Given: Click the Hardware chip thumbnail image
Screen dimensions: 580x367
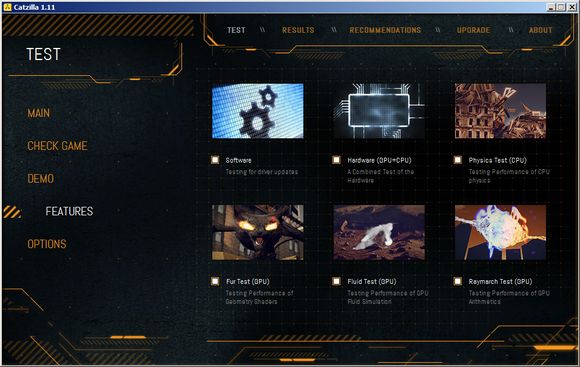Looking at the screenshot, I should pyautogui.click(x=379, y=111).
